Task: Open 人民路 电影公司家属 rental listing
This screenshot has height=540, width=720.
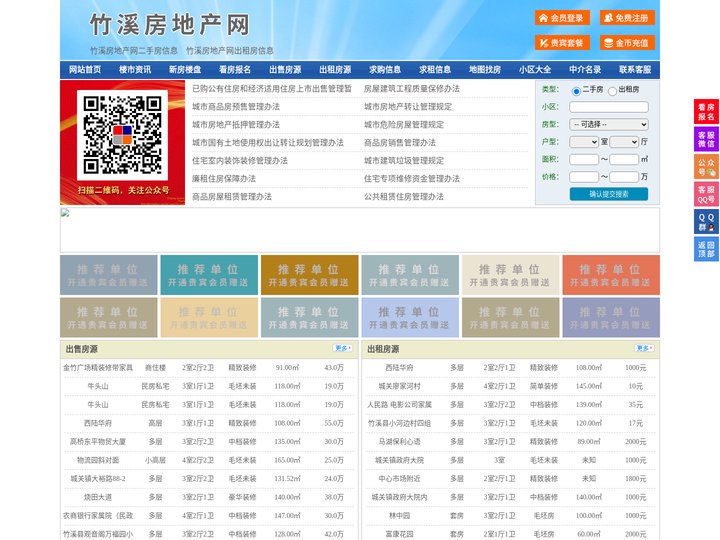Action: (399, 405)
